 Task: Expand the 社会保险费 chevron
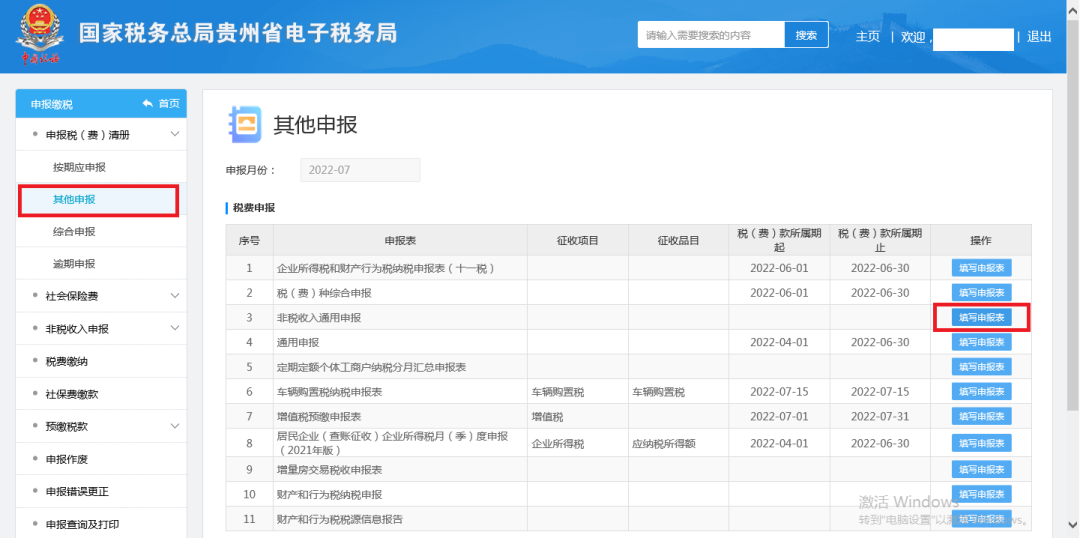pyautogui.click(x=174, y=296)
